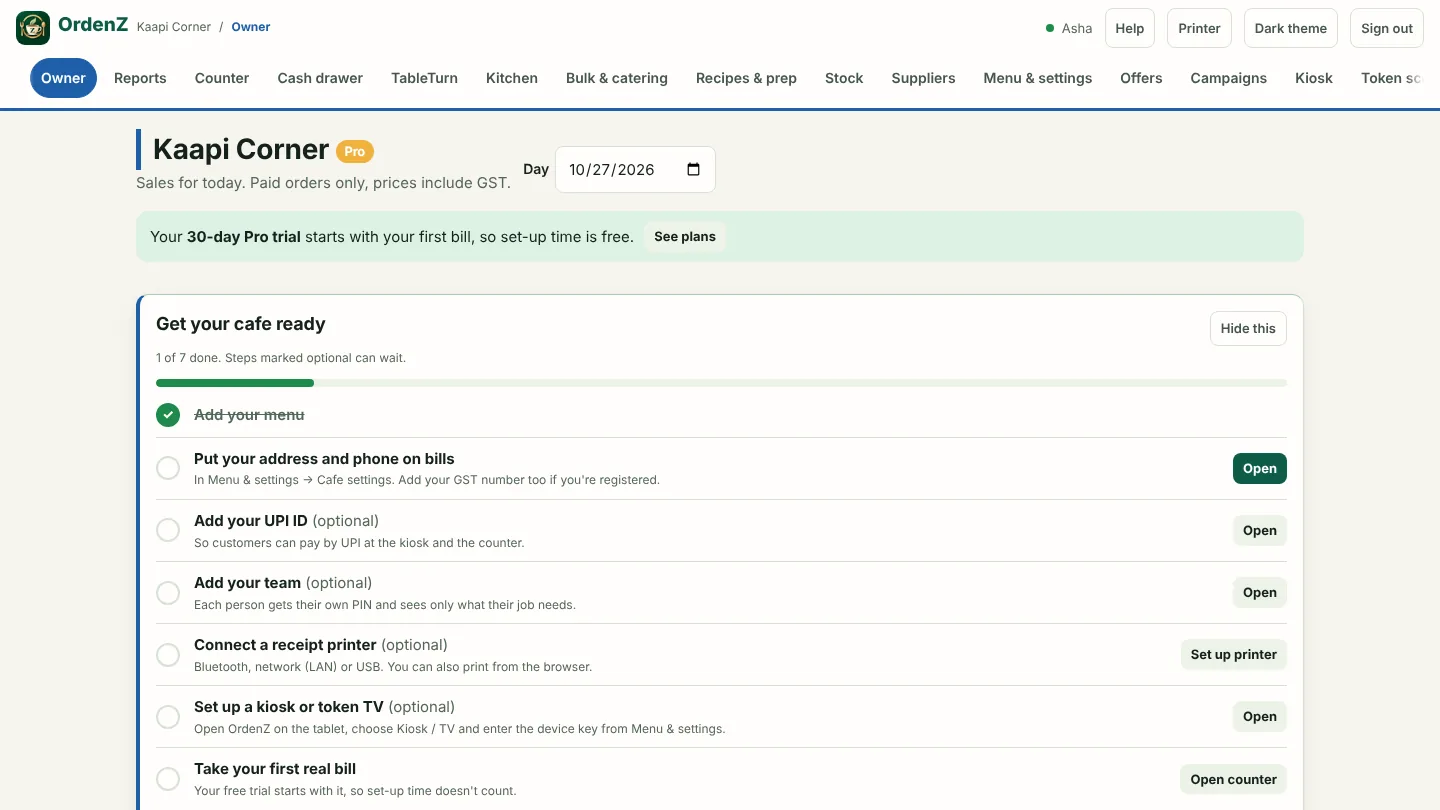1440x810 pixels.
Task: Open Bulk & catering tab
Action: tap(617, 78)
